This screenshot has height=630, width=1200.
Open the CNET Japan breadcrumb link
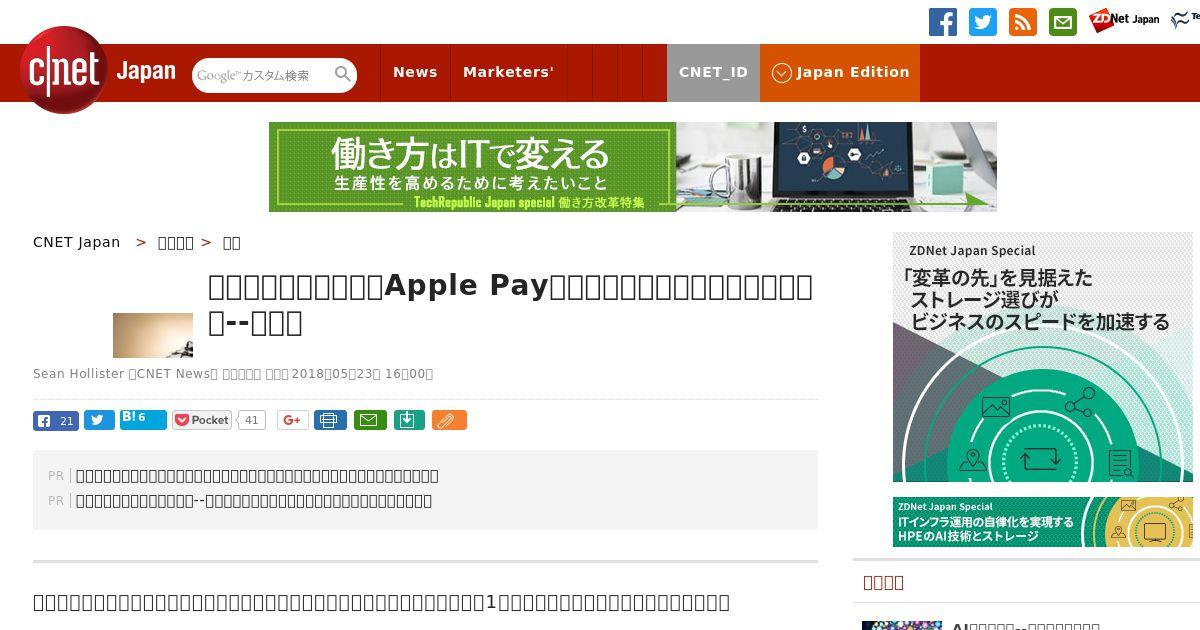pos(76,242)
